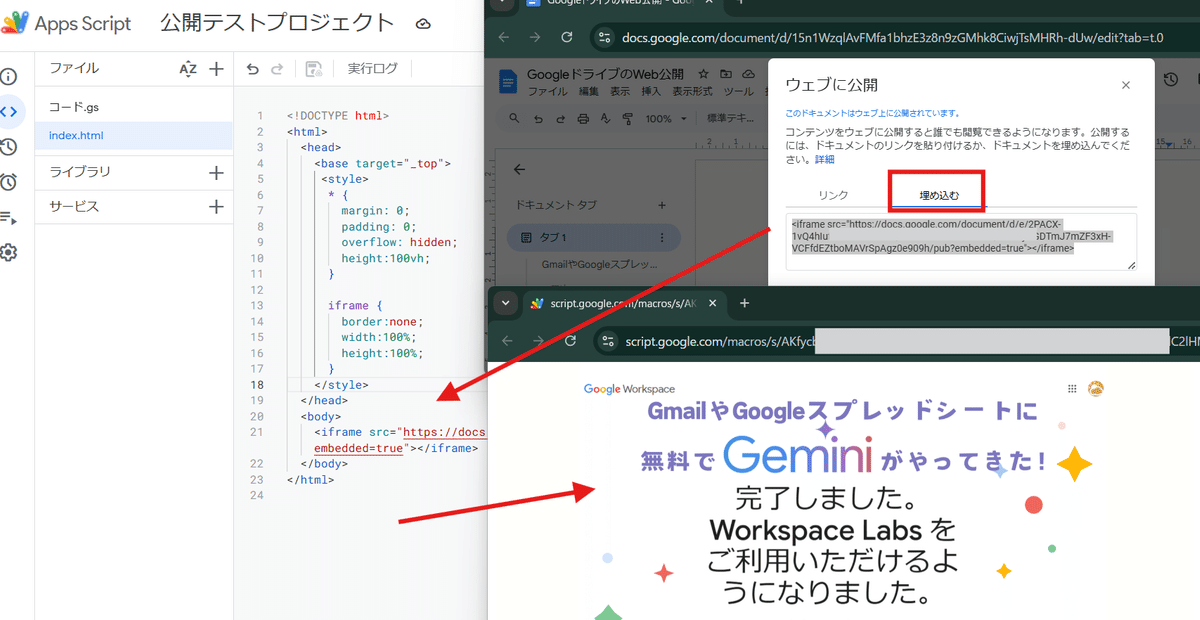Viewport: 1200px width, 620px height.
Task: Add a library with its plus icon
Action: (216, 172)
